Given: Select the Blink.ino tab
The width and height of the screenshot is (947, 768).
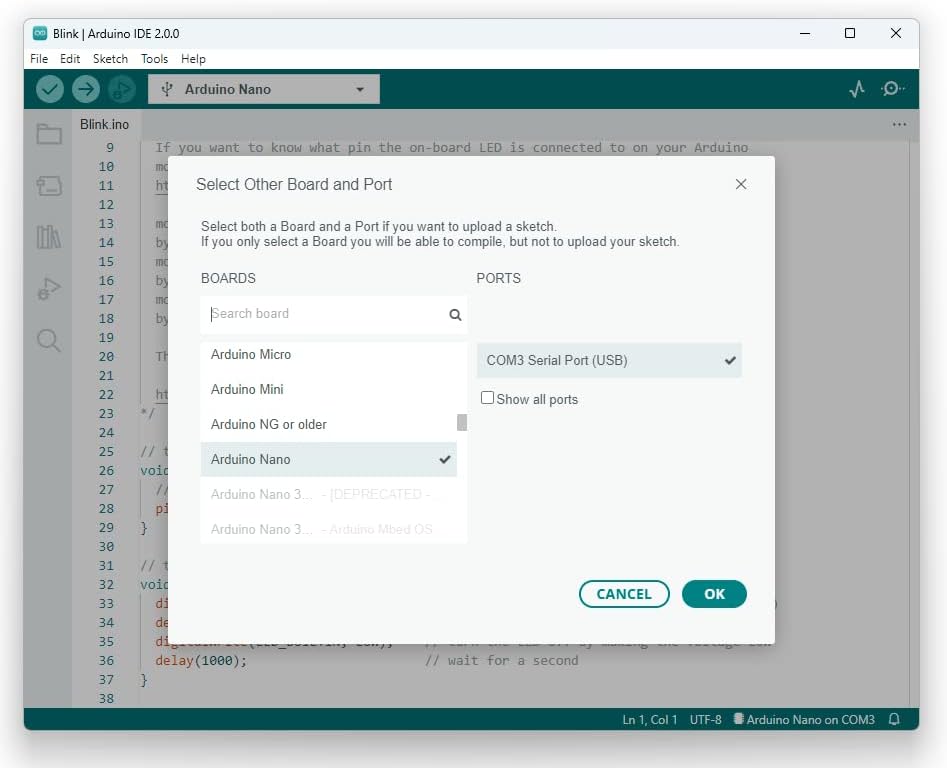Looking at the screenshot, I should (104, 124).
